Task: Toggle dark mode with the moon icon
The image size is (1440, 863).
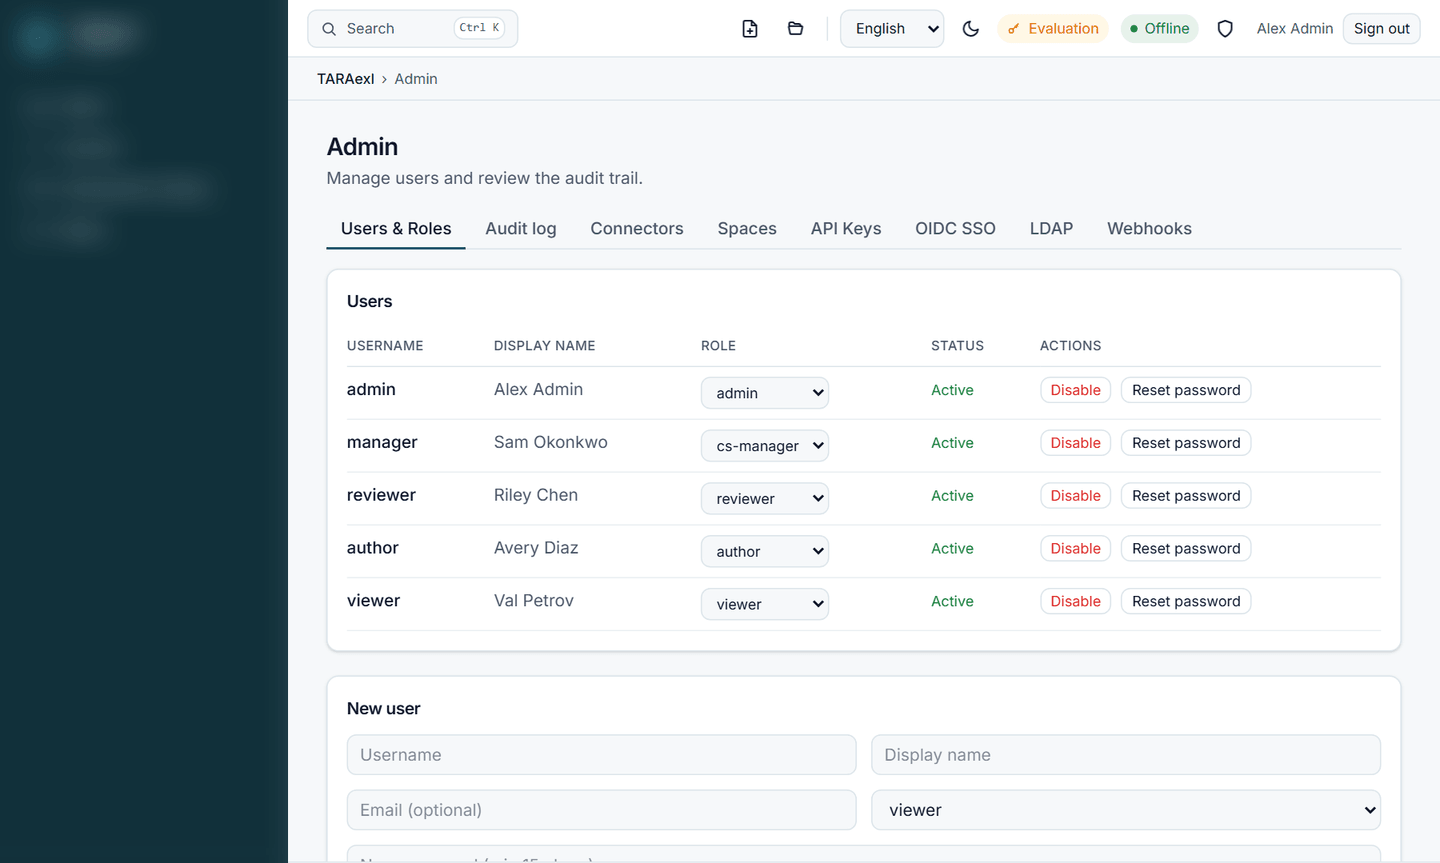Action: 971,29
